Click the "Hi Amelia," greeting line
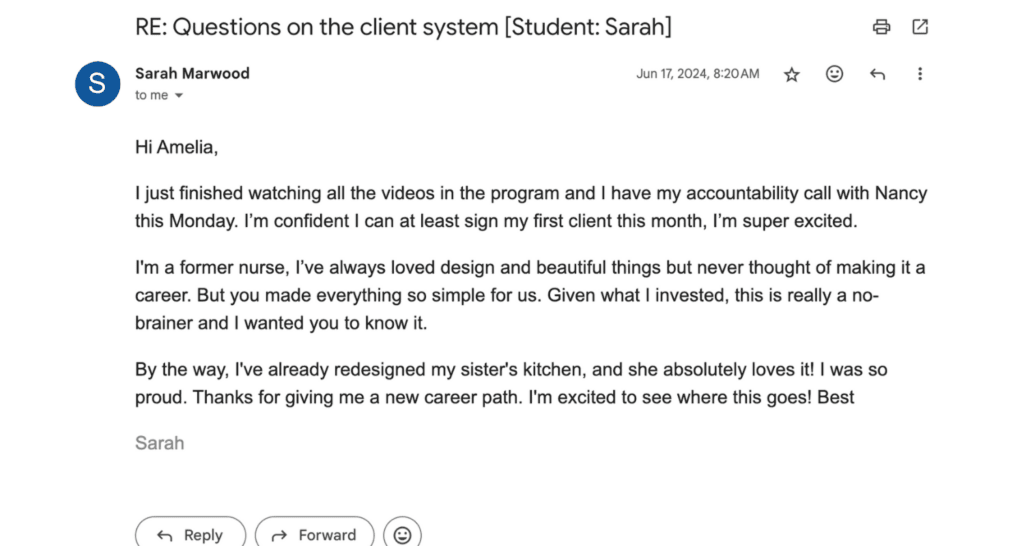The width and height of the screenshot is (1024, 546). (x=176, y=148)
